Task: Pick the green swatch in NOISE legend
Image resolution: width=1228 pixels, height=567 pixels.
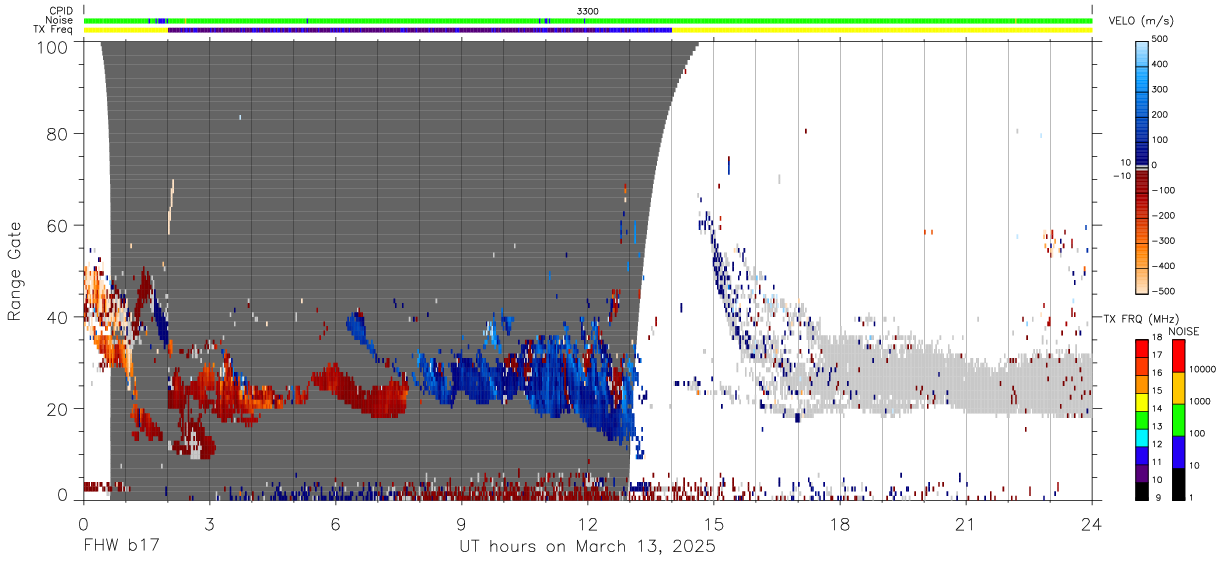Action: pyautogui.click(x=1178, y=418)
